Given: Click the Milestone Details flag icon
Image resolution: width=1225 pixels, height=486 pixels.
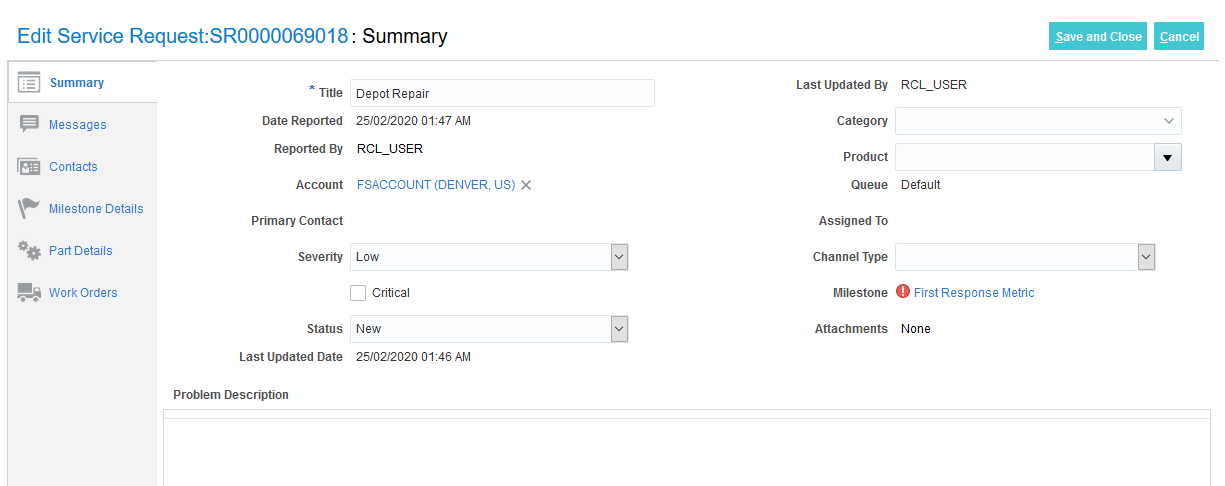Looking at the screenshot, I should click(x=29, y=209).
